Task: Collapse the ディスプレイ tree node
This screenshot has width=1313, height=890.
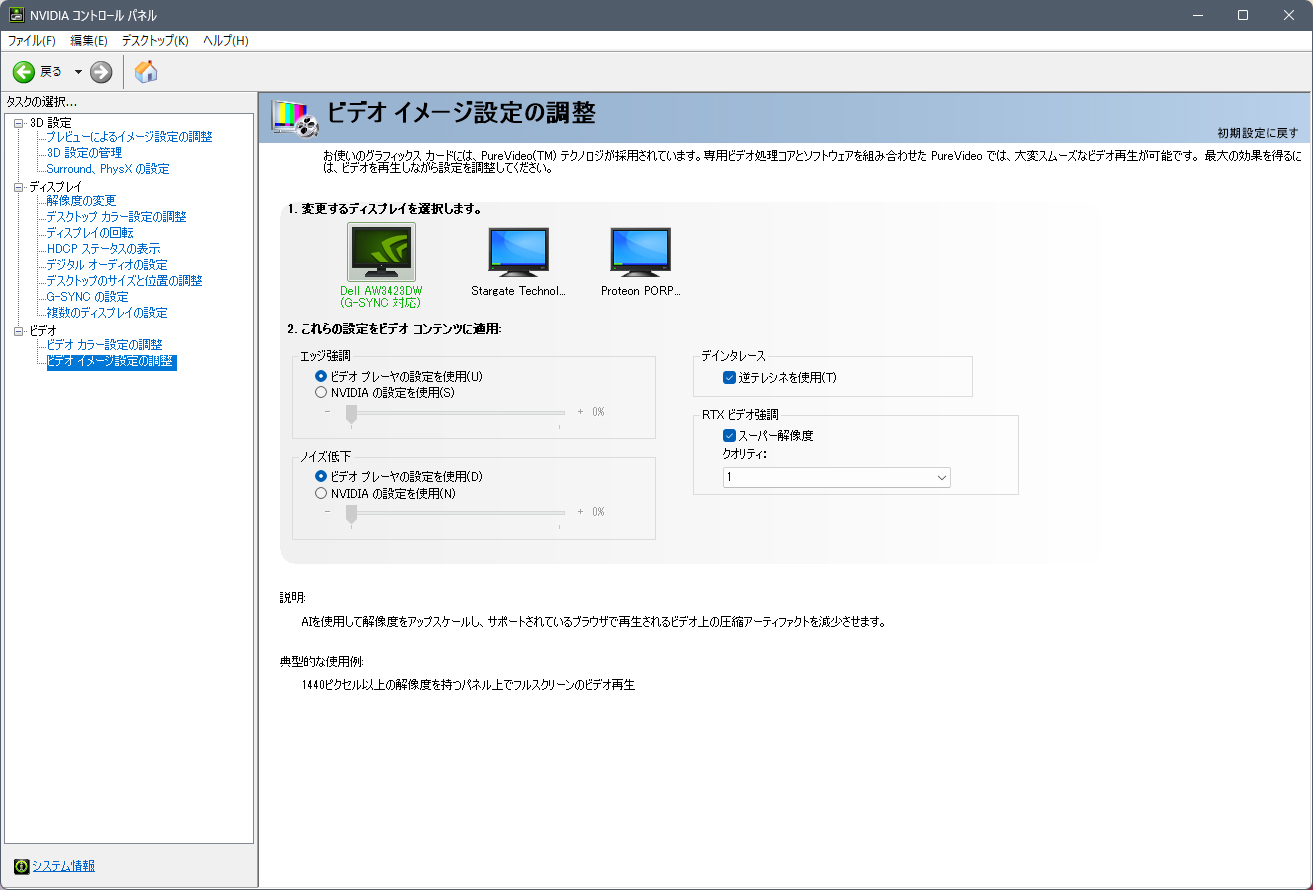Action: pyautogui.click(x=19, y=187)
